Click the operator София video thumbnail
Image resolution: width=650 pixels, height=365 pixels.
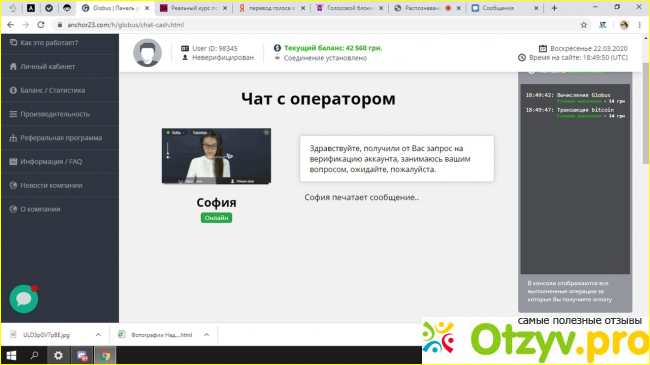[216, 156]
